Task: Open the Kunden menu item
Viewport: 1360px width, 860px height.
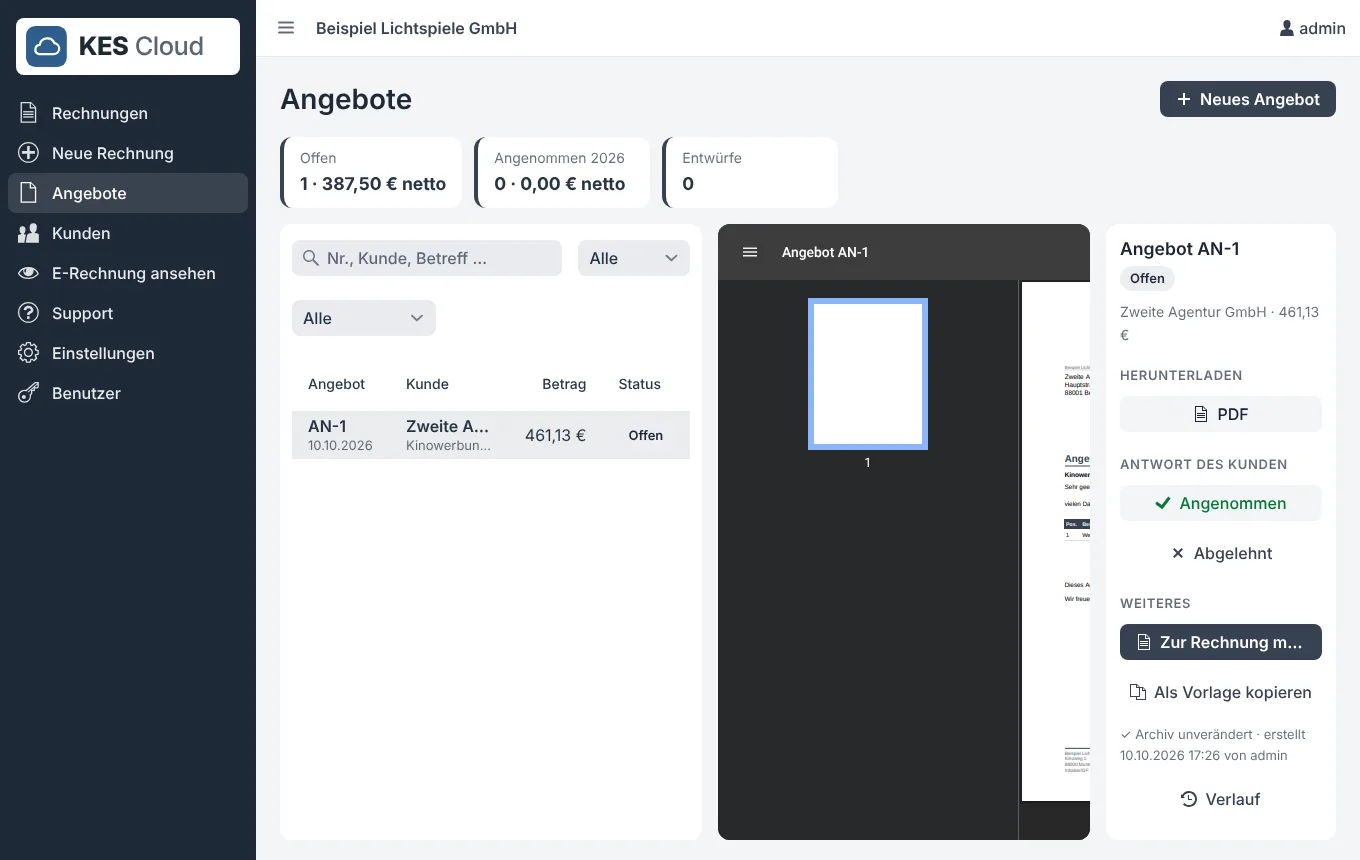Action: pyautogui.click(x=128, y=233)
